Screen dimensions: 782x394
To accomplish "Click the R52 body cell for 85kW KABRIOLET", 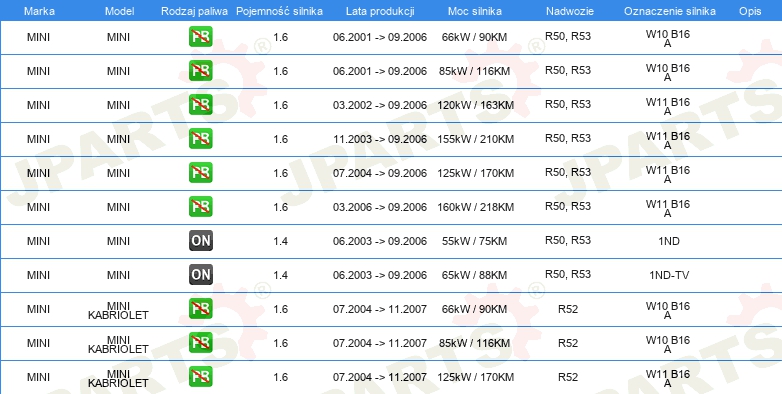I will tap(568, 343).
